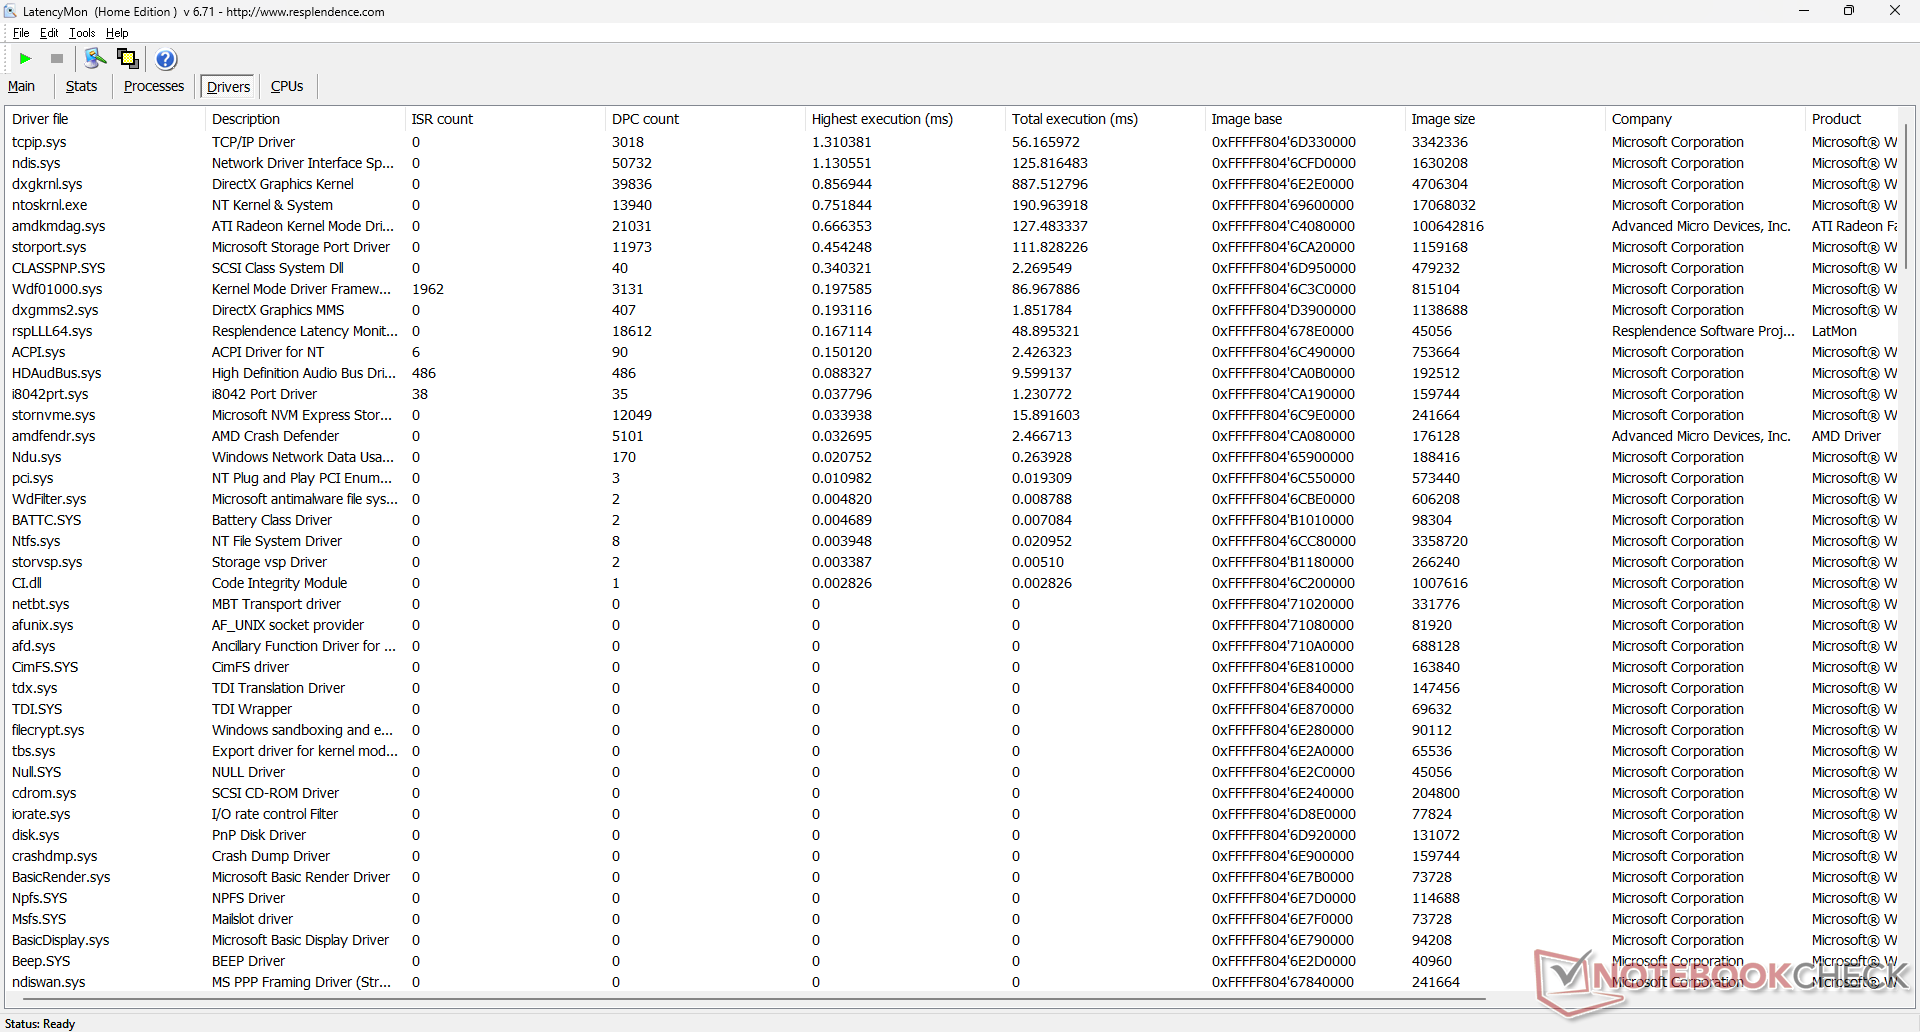1920x1032 pixels.
Task: Select the dxgkrnl.sys driver row
Action: click(x=953, y=184)
